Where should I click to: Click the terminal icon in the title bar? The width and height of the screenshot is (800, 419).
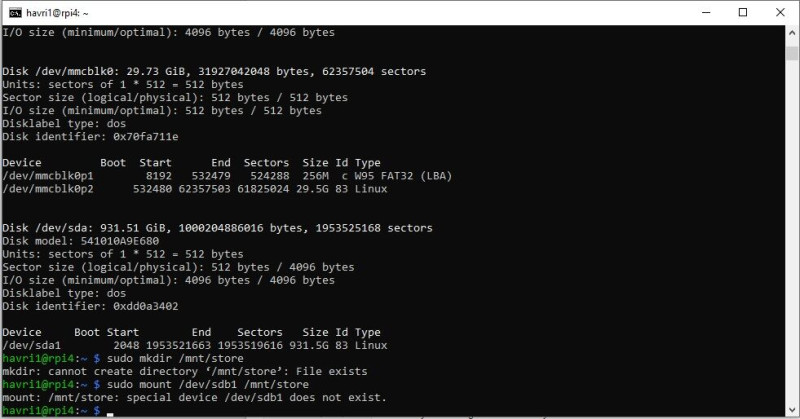pos(15,13)
